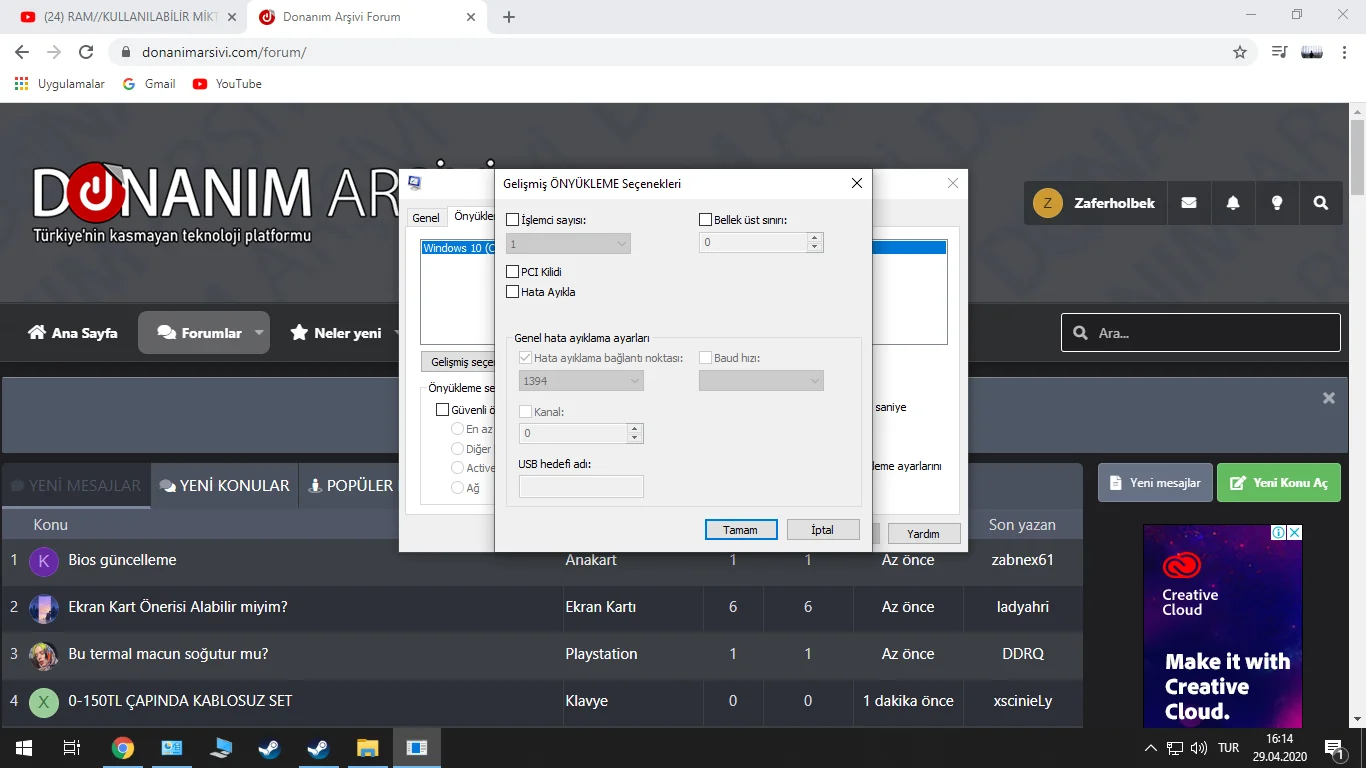
Task: Check the Hata Ayıkla option
Action: click(513, 292)
